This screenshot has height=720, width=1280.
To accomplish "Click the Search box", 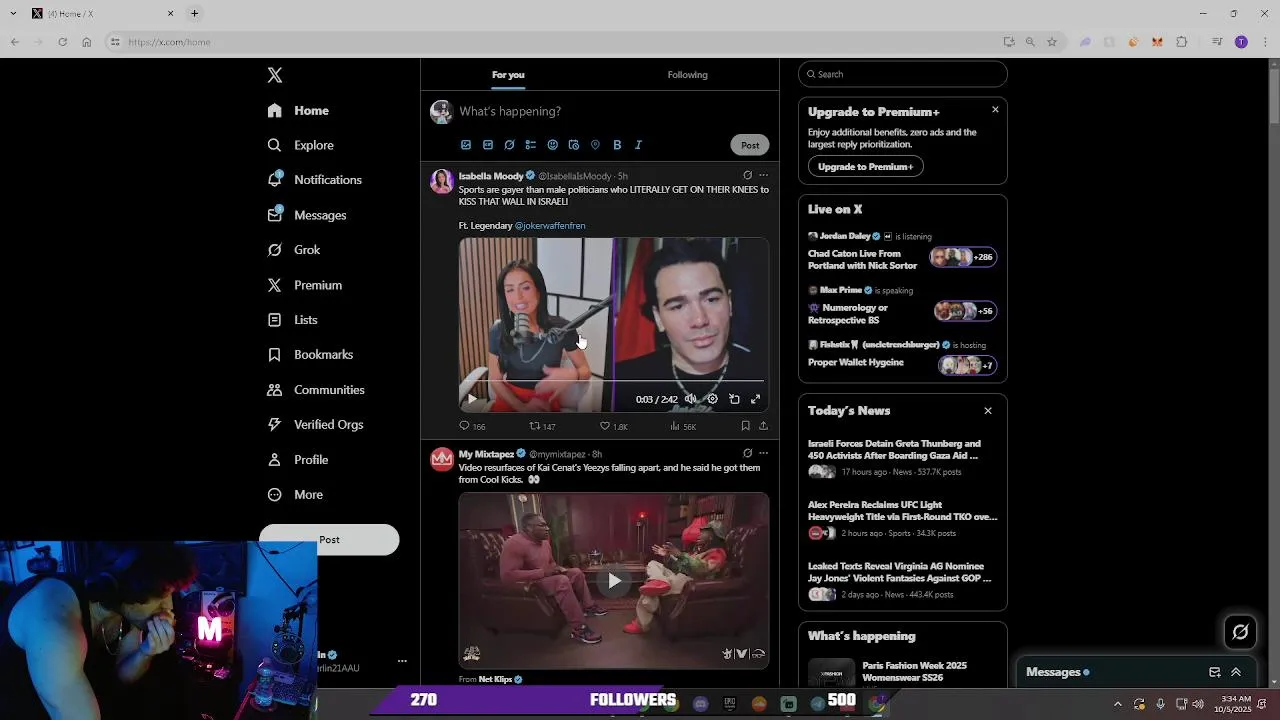I will [902, 74].
